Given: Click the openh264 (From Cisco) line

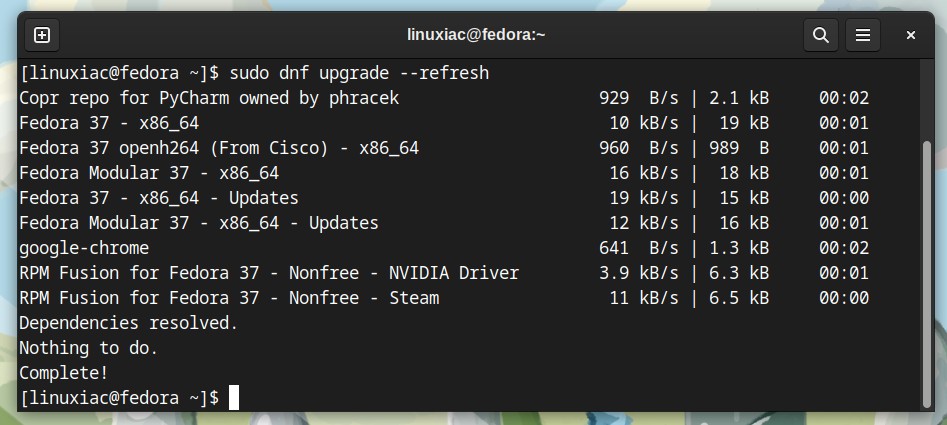Looking at the screenshot, I should [444, 148].
